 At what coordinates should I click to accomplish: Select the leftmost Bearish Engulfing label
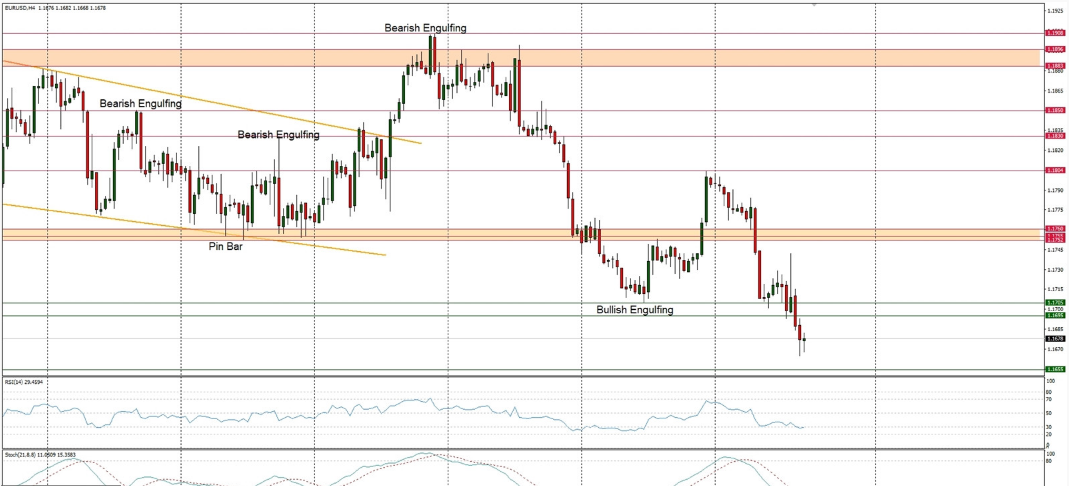140,103
